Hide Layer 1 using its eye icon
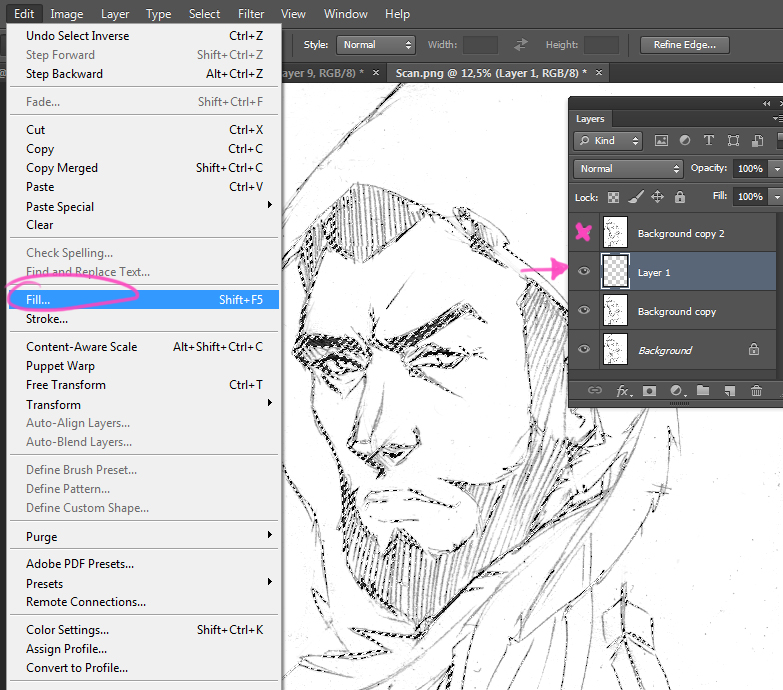This screenshot has width=783, height=690. (585, 271)
